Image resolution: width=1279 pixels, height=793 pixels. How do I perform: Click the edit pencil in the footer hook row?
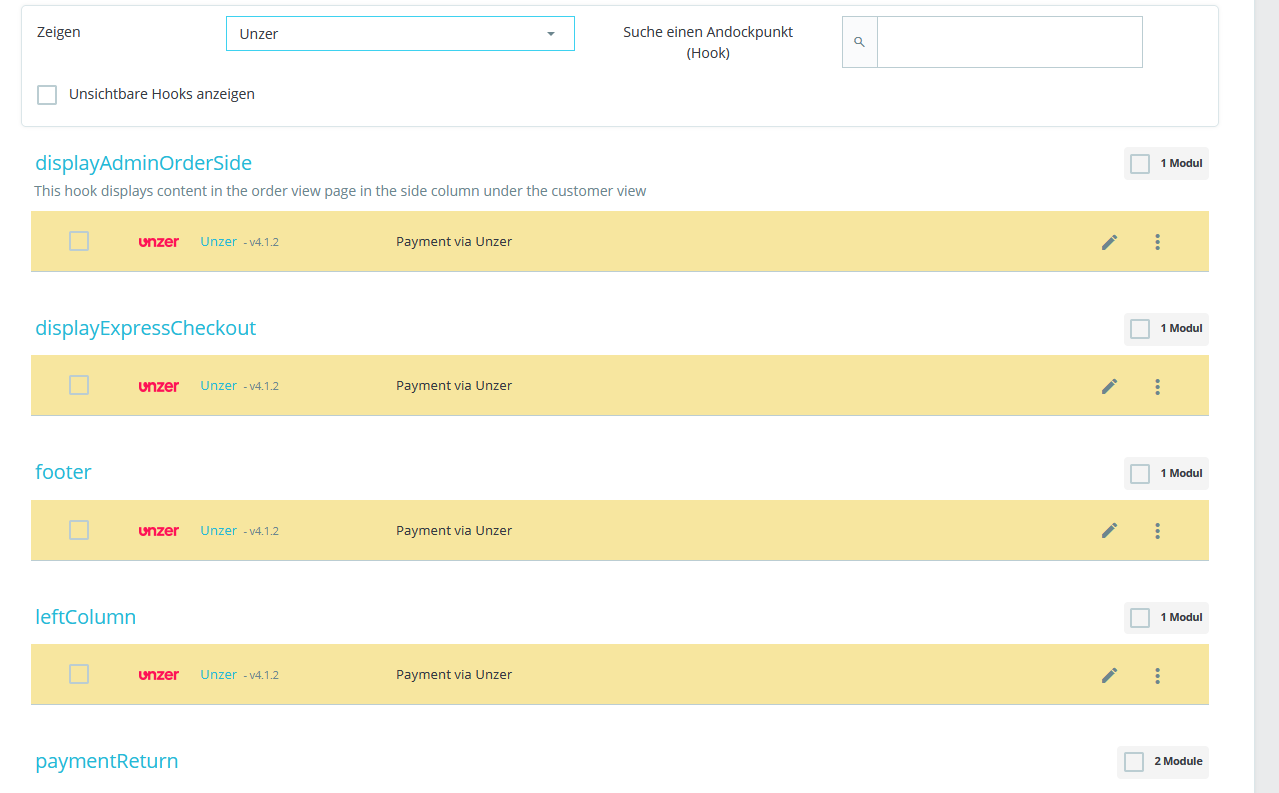pos(1109,531)
